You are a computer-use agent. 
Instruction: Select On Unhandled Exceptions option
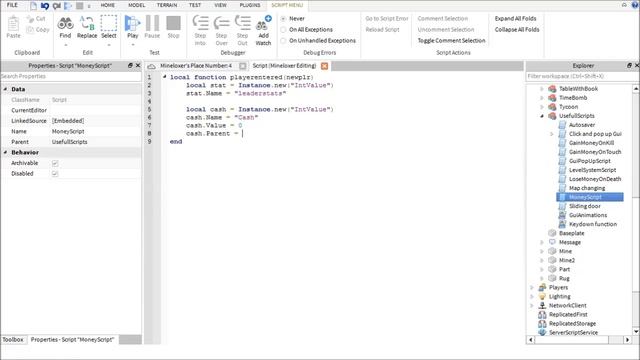click(x=283, y=41)
